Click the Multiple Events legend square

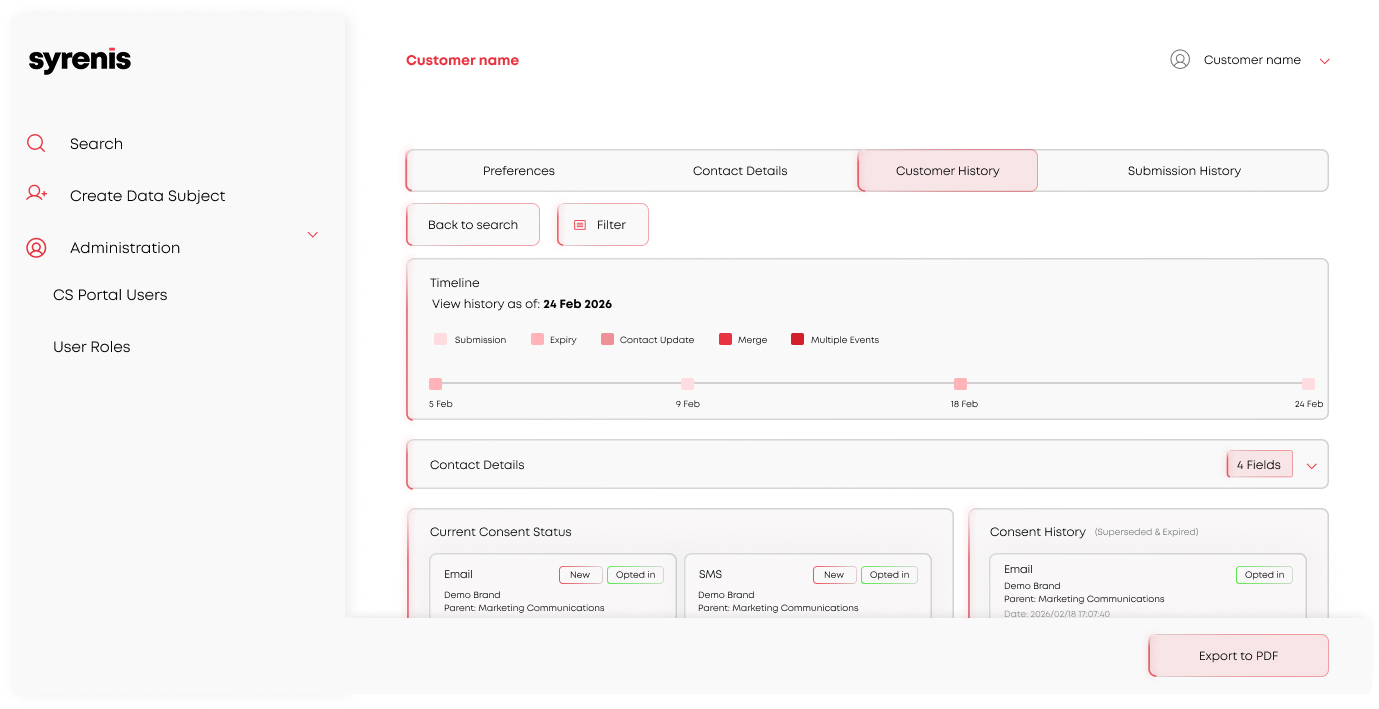click(x=796, y=339)
